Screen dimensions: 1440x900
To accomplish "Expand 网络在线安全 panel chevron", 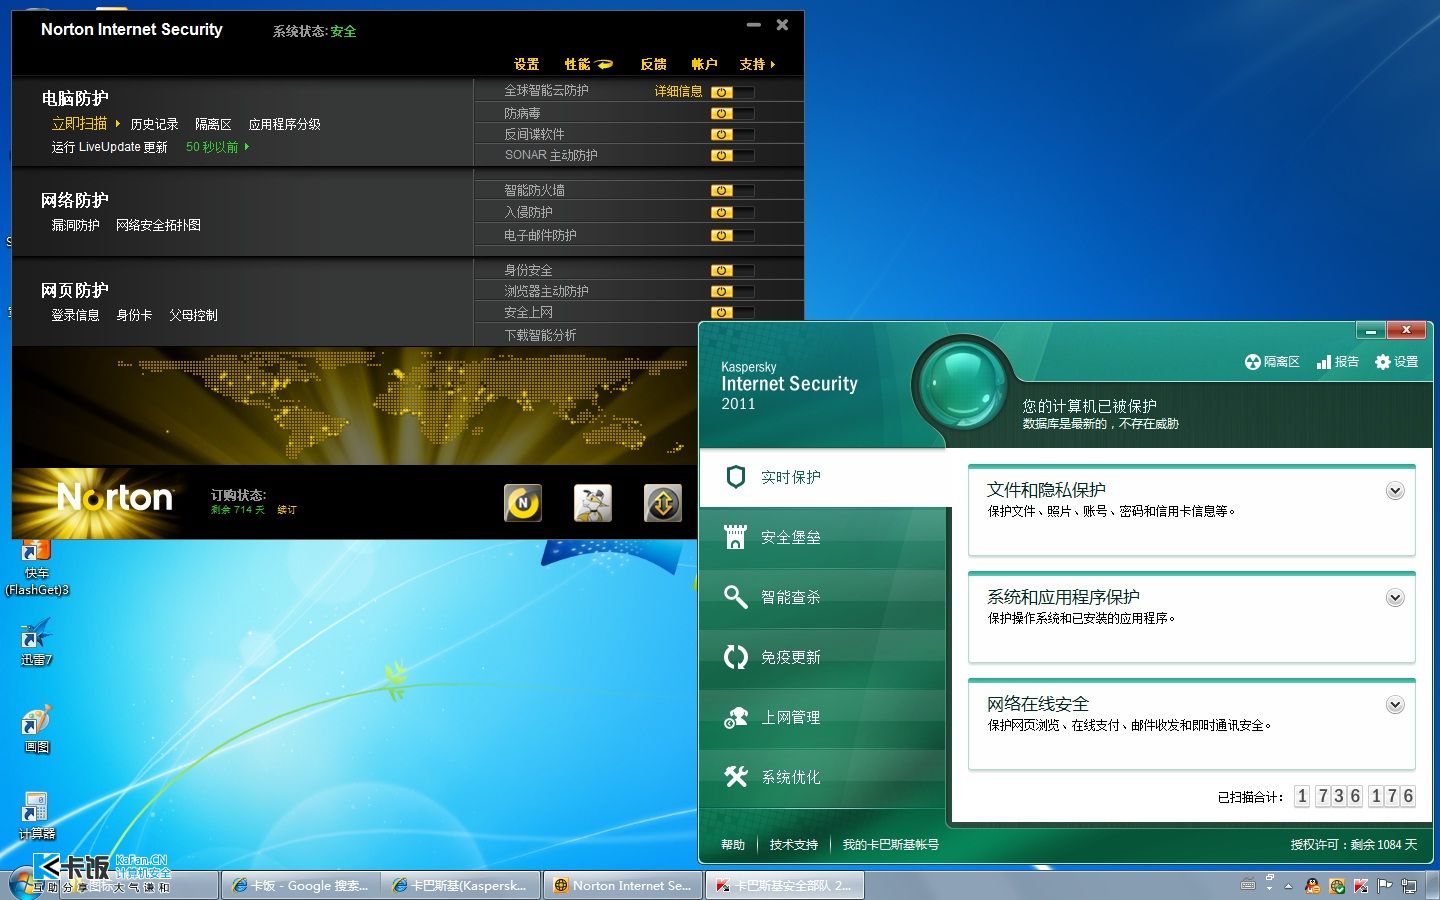I will point(1395,705).
